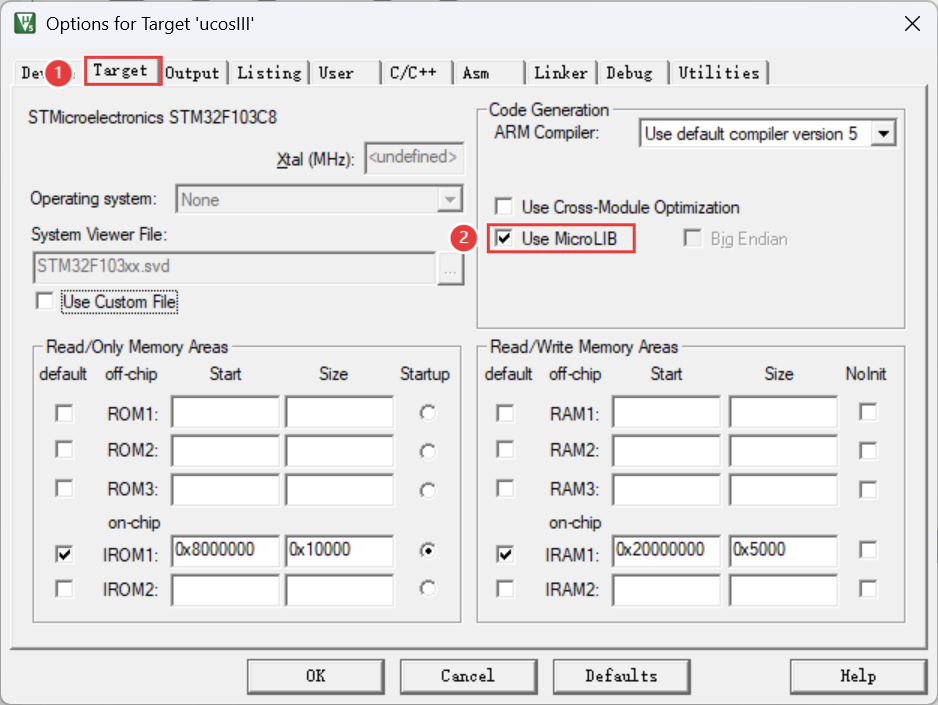The height and width of the screenshot is (705, 938).
Task: Browse for System Viewer File with ellipsis button
Action: point(450,268)
